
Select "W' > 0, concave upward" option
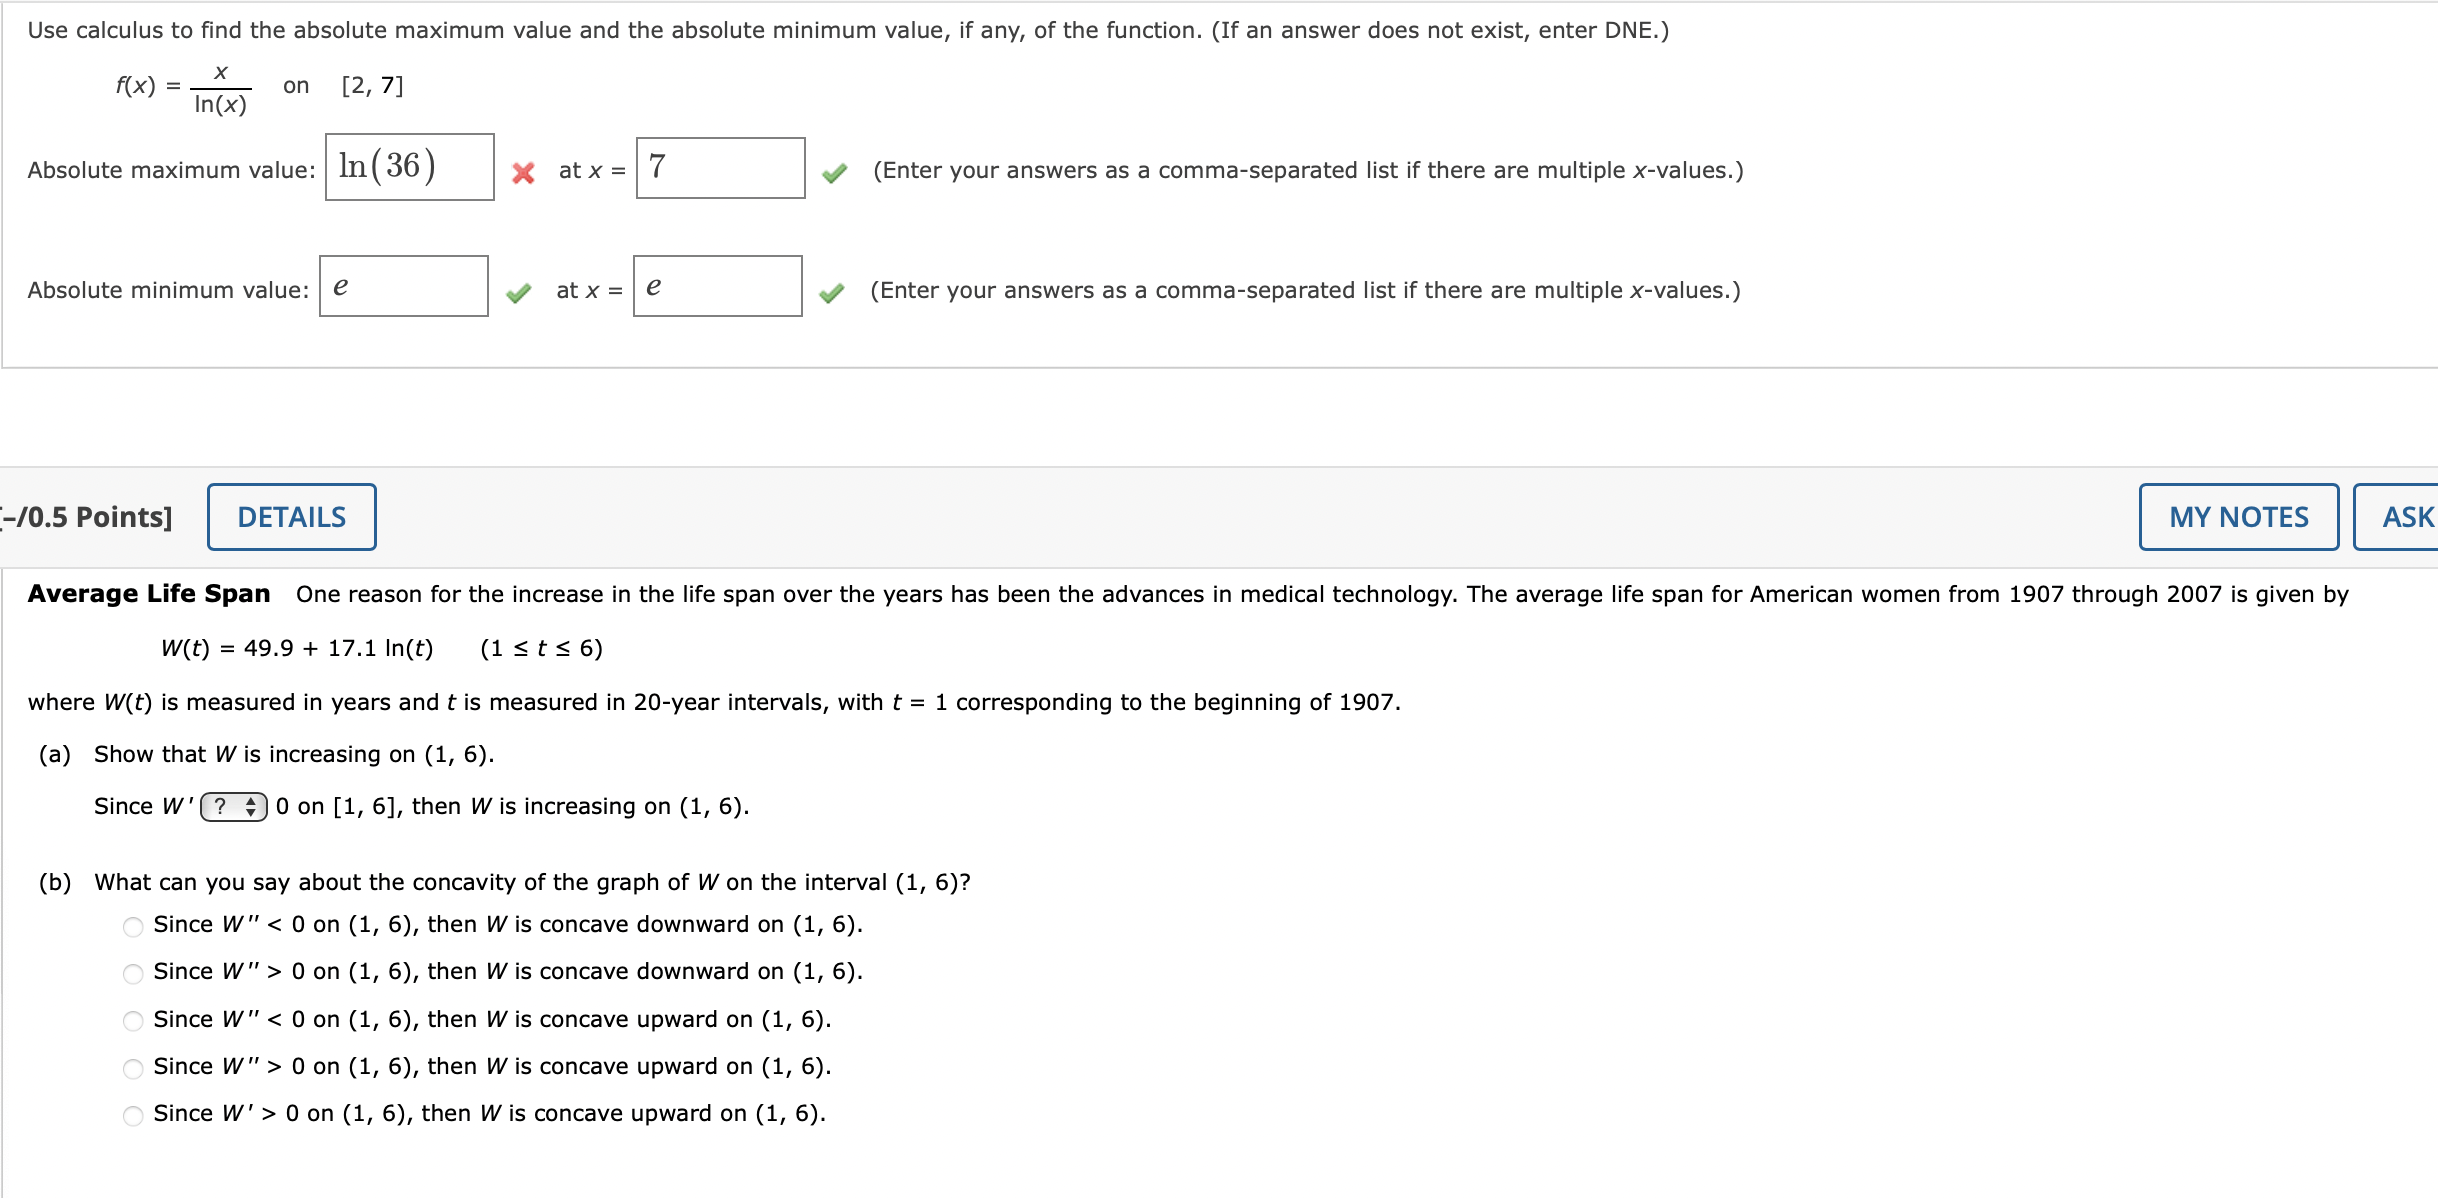(x=132, y=1114)
